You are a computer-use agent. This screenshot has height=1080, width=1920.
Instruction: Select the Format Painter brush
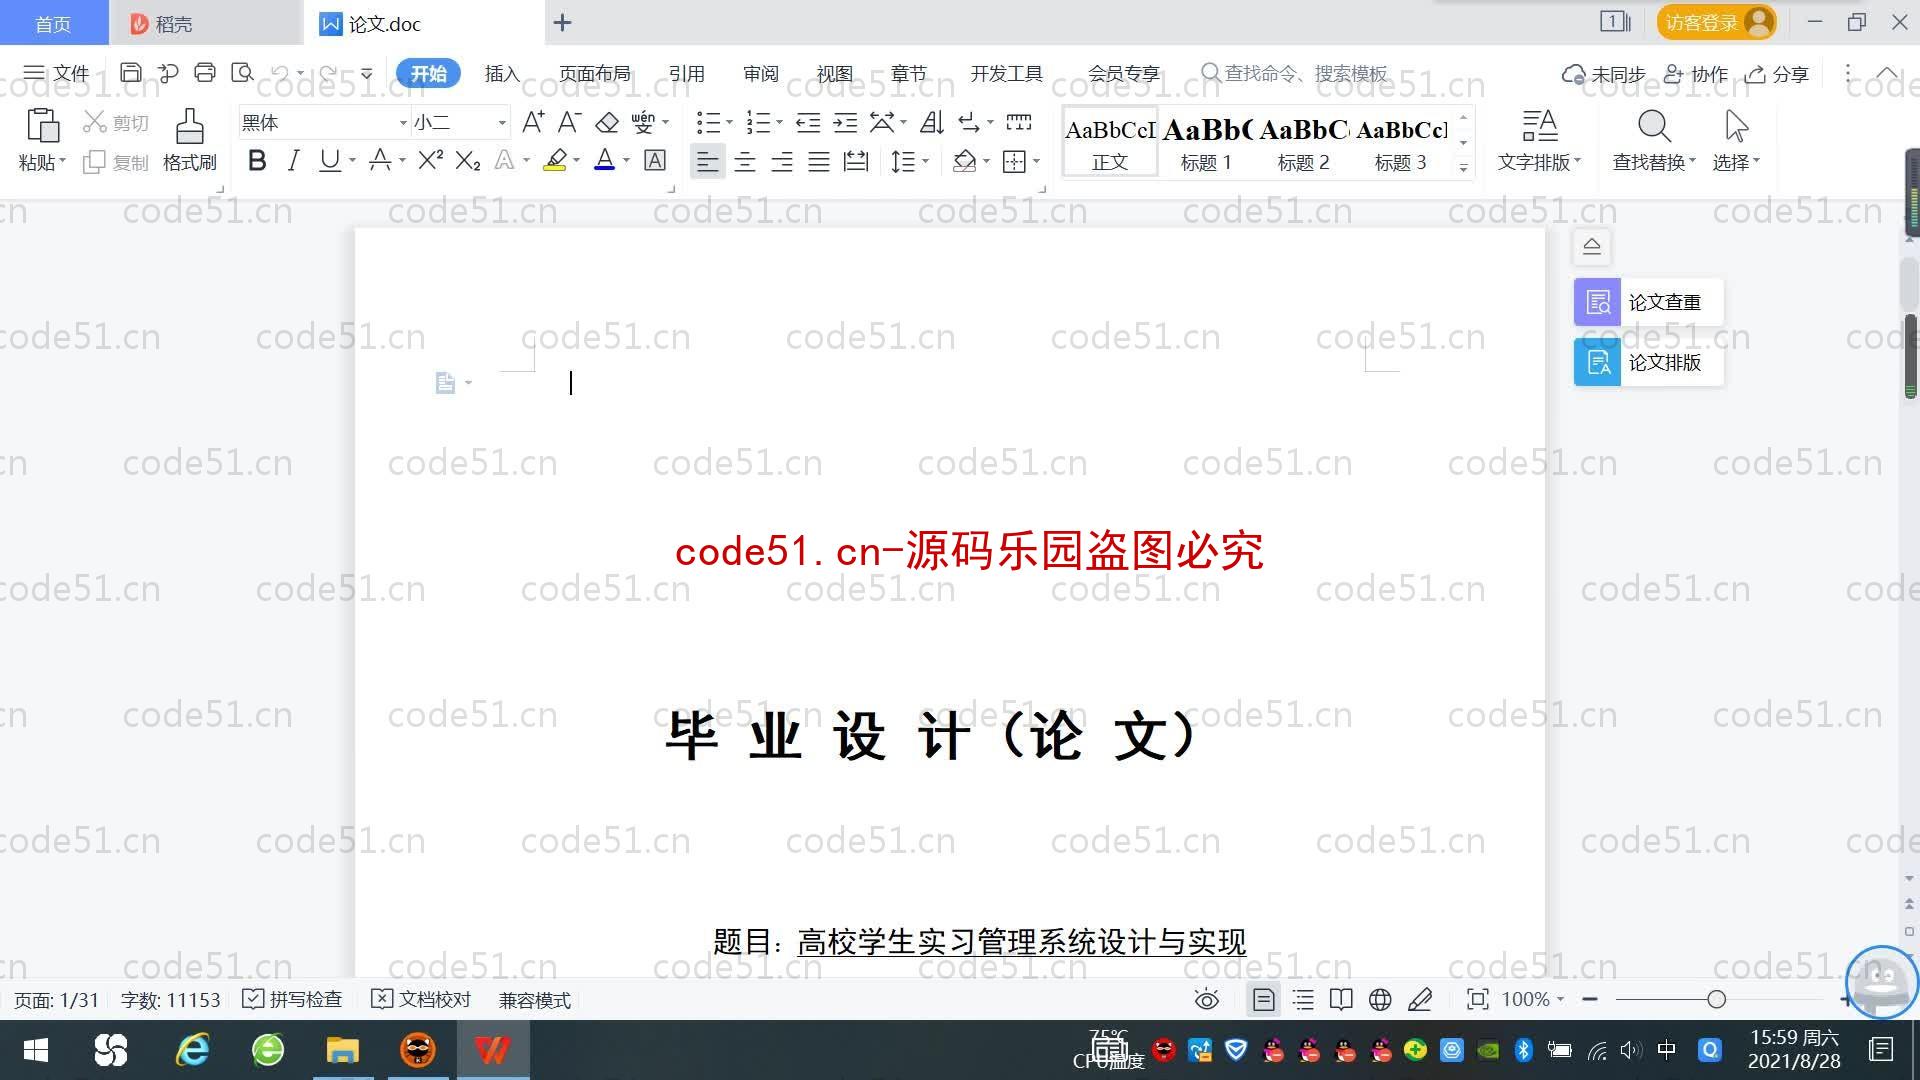coord(189,127)
